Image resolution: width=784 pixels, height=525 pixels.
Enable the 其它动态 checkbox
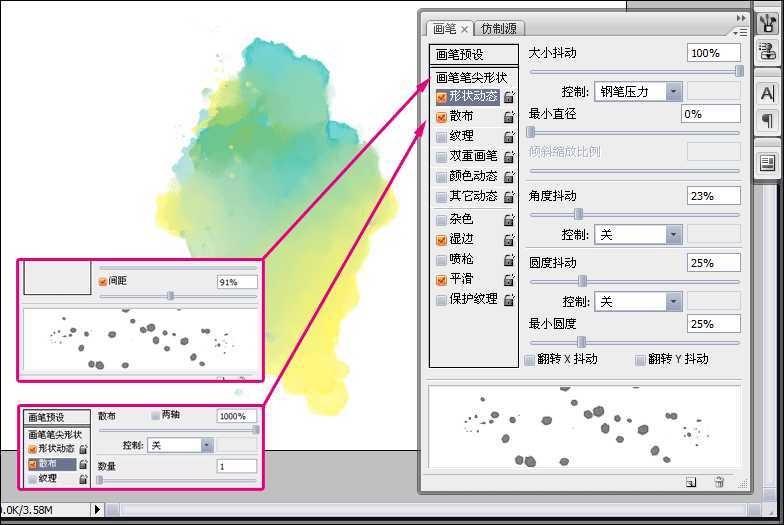pos(441,197)
